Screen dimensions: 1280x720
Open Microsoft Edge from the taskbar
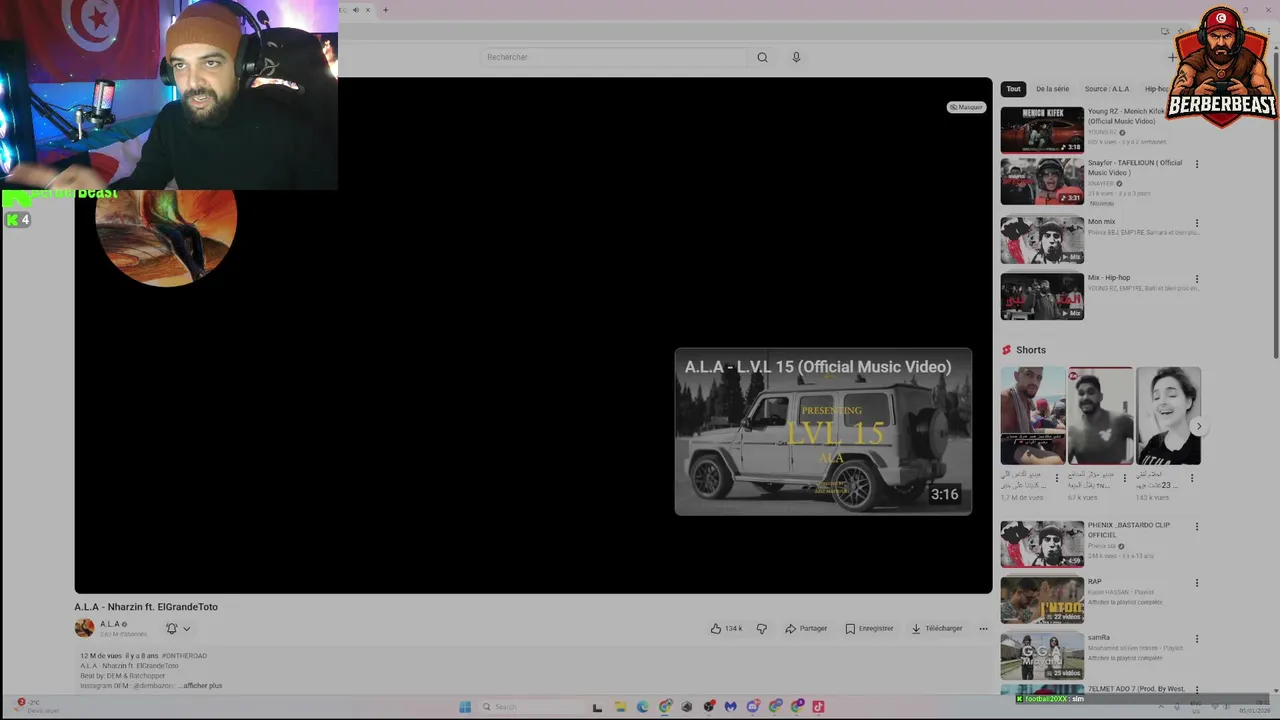642,707
